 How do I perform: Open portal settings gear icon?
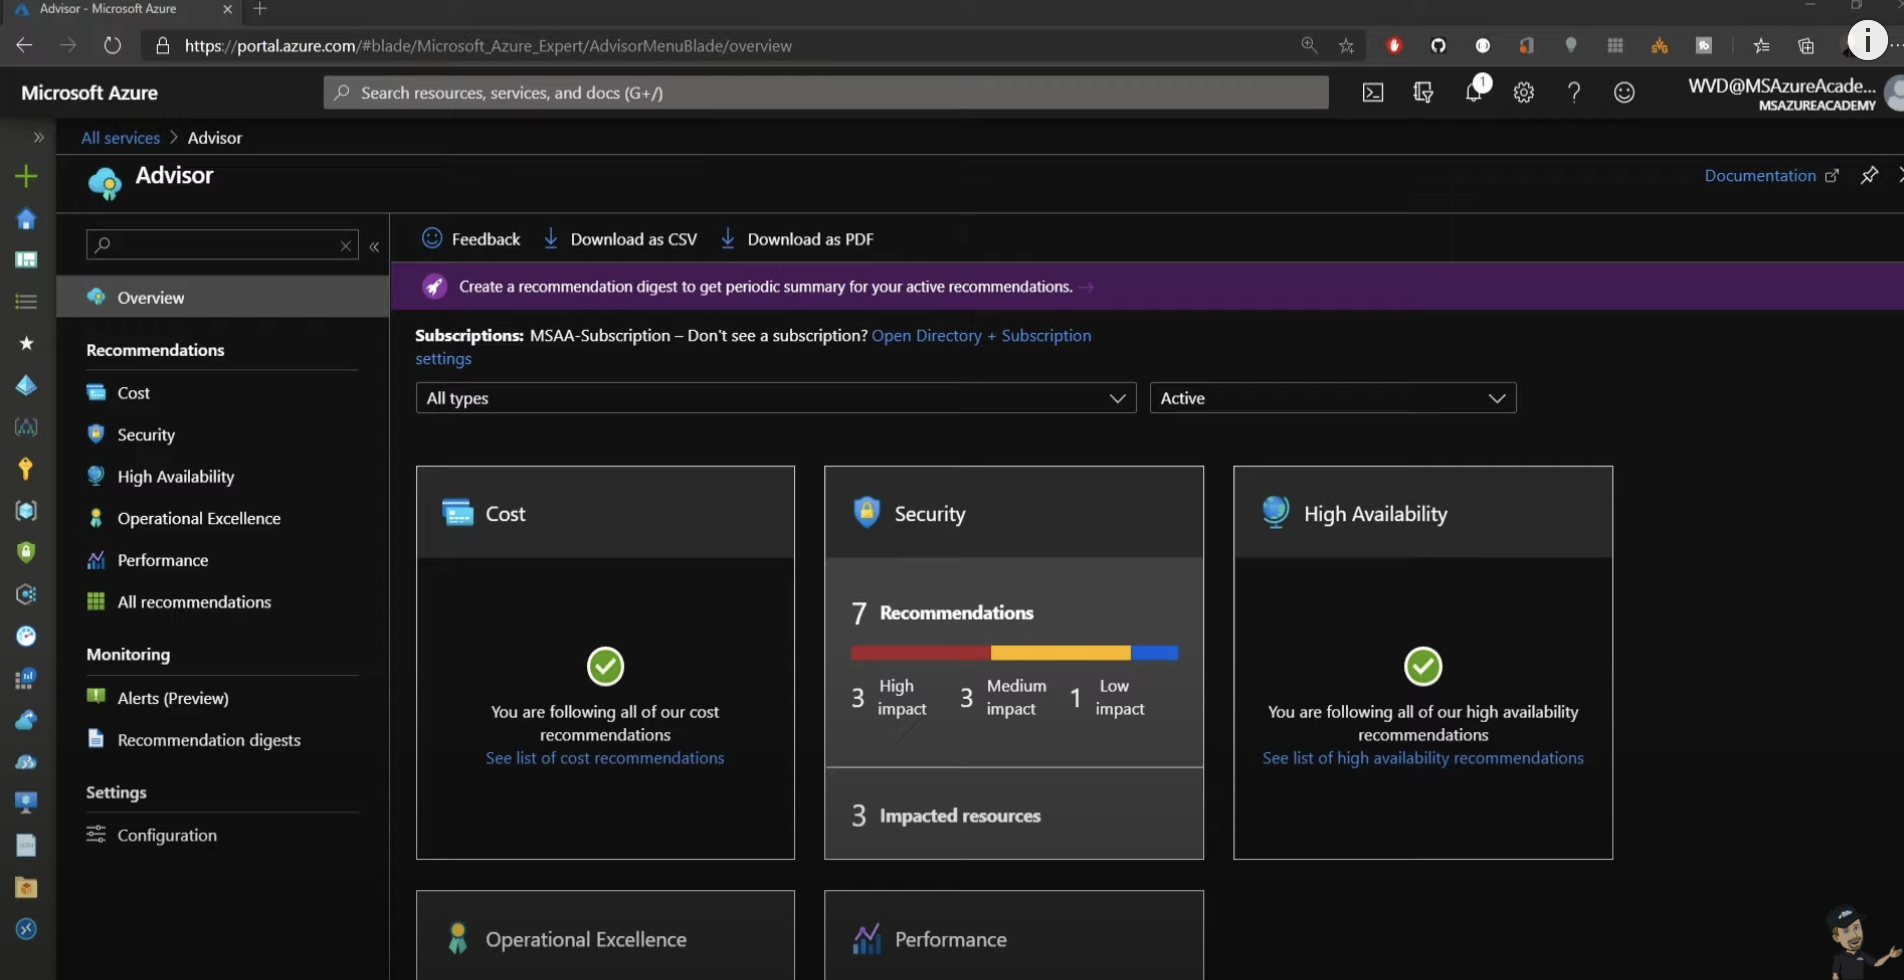[1523, 93]
